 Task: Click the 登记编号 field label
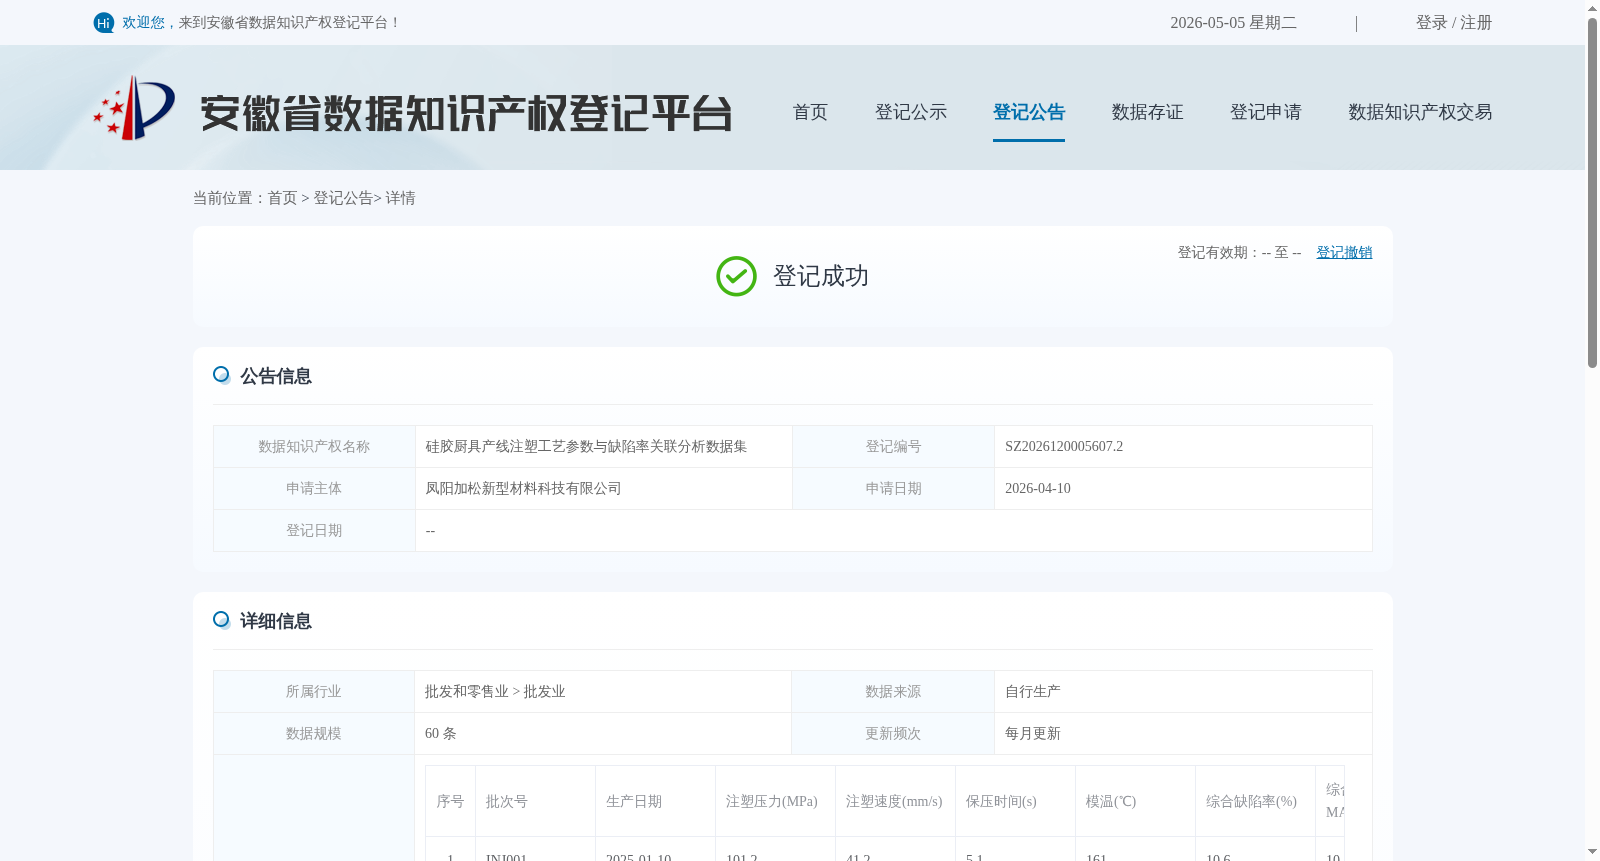point(893,447)
